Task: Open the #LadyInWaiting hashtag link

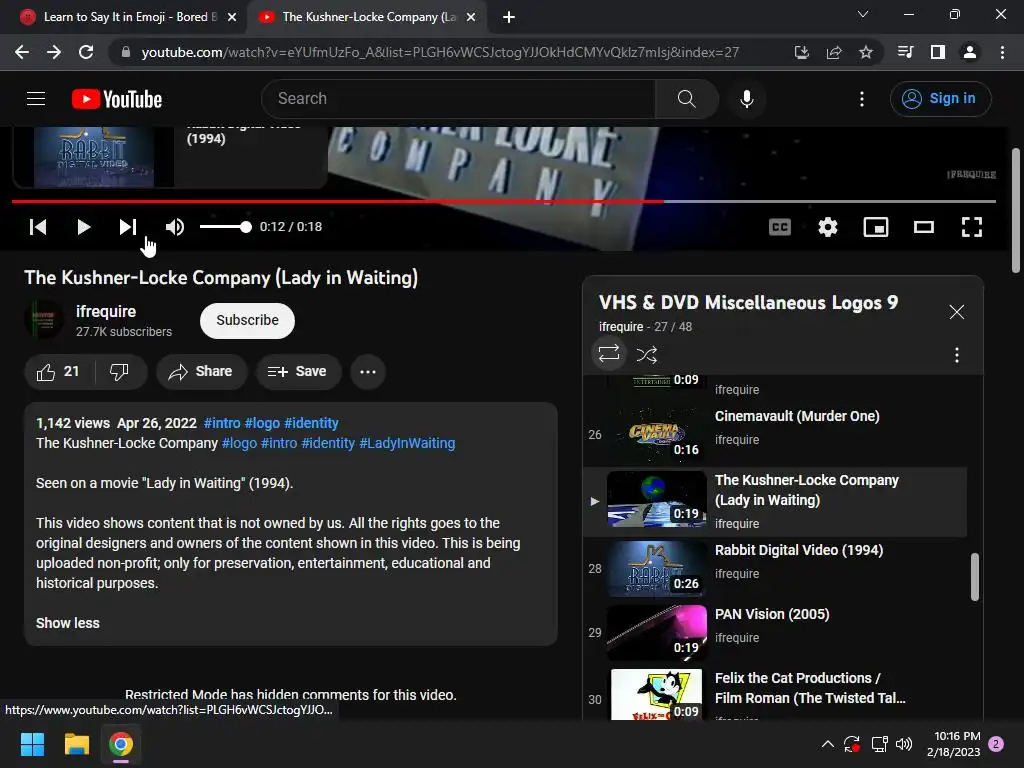Action: click(x=408, y=443)
